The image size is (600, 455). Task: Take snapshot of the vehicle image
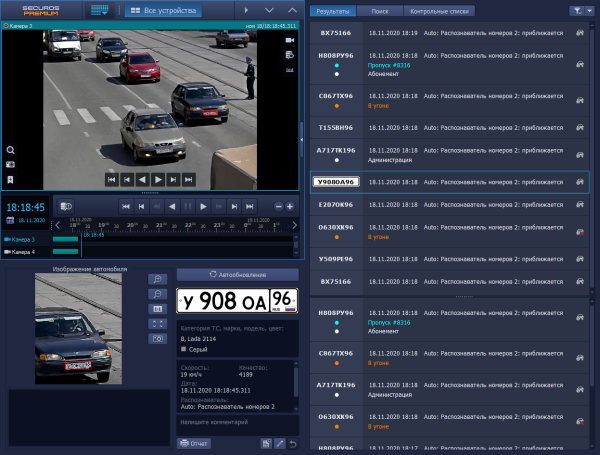click(158, 339)
